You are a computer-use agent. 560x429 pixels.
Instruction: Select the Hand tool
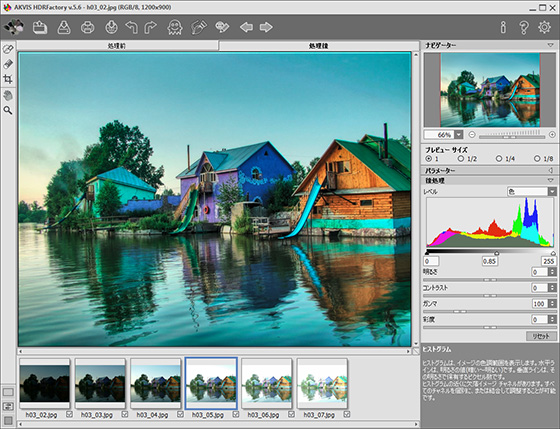coord(8,95)
